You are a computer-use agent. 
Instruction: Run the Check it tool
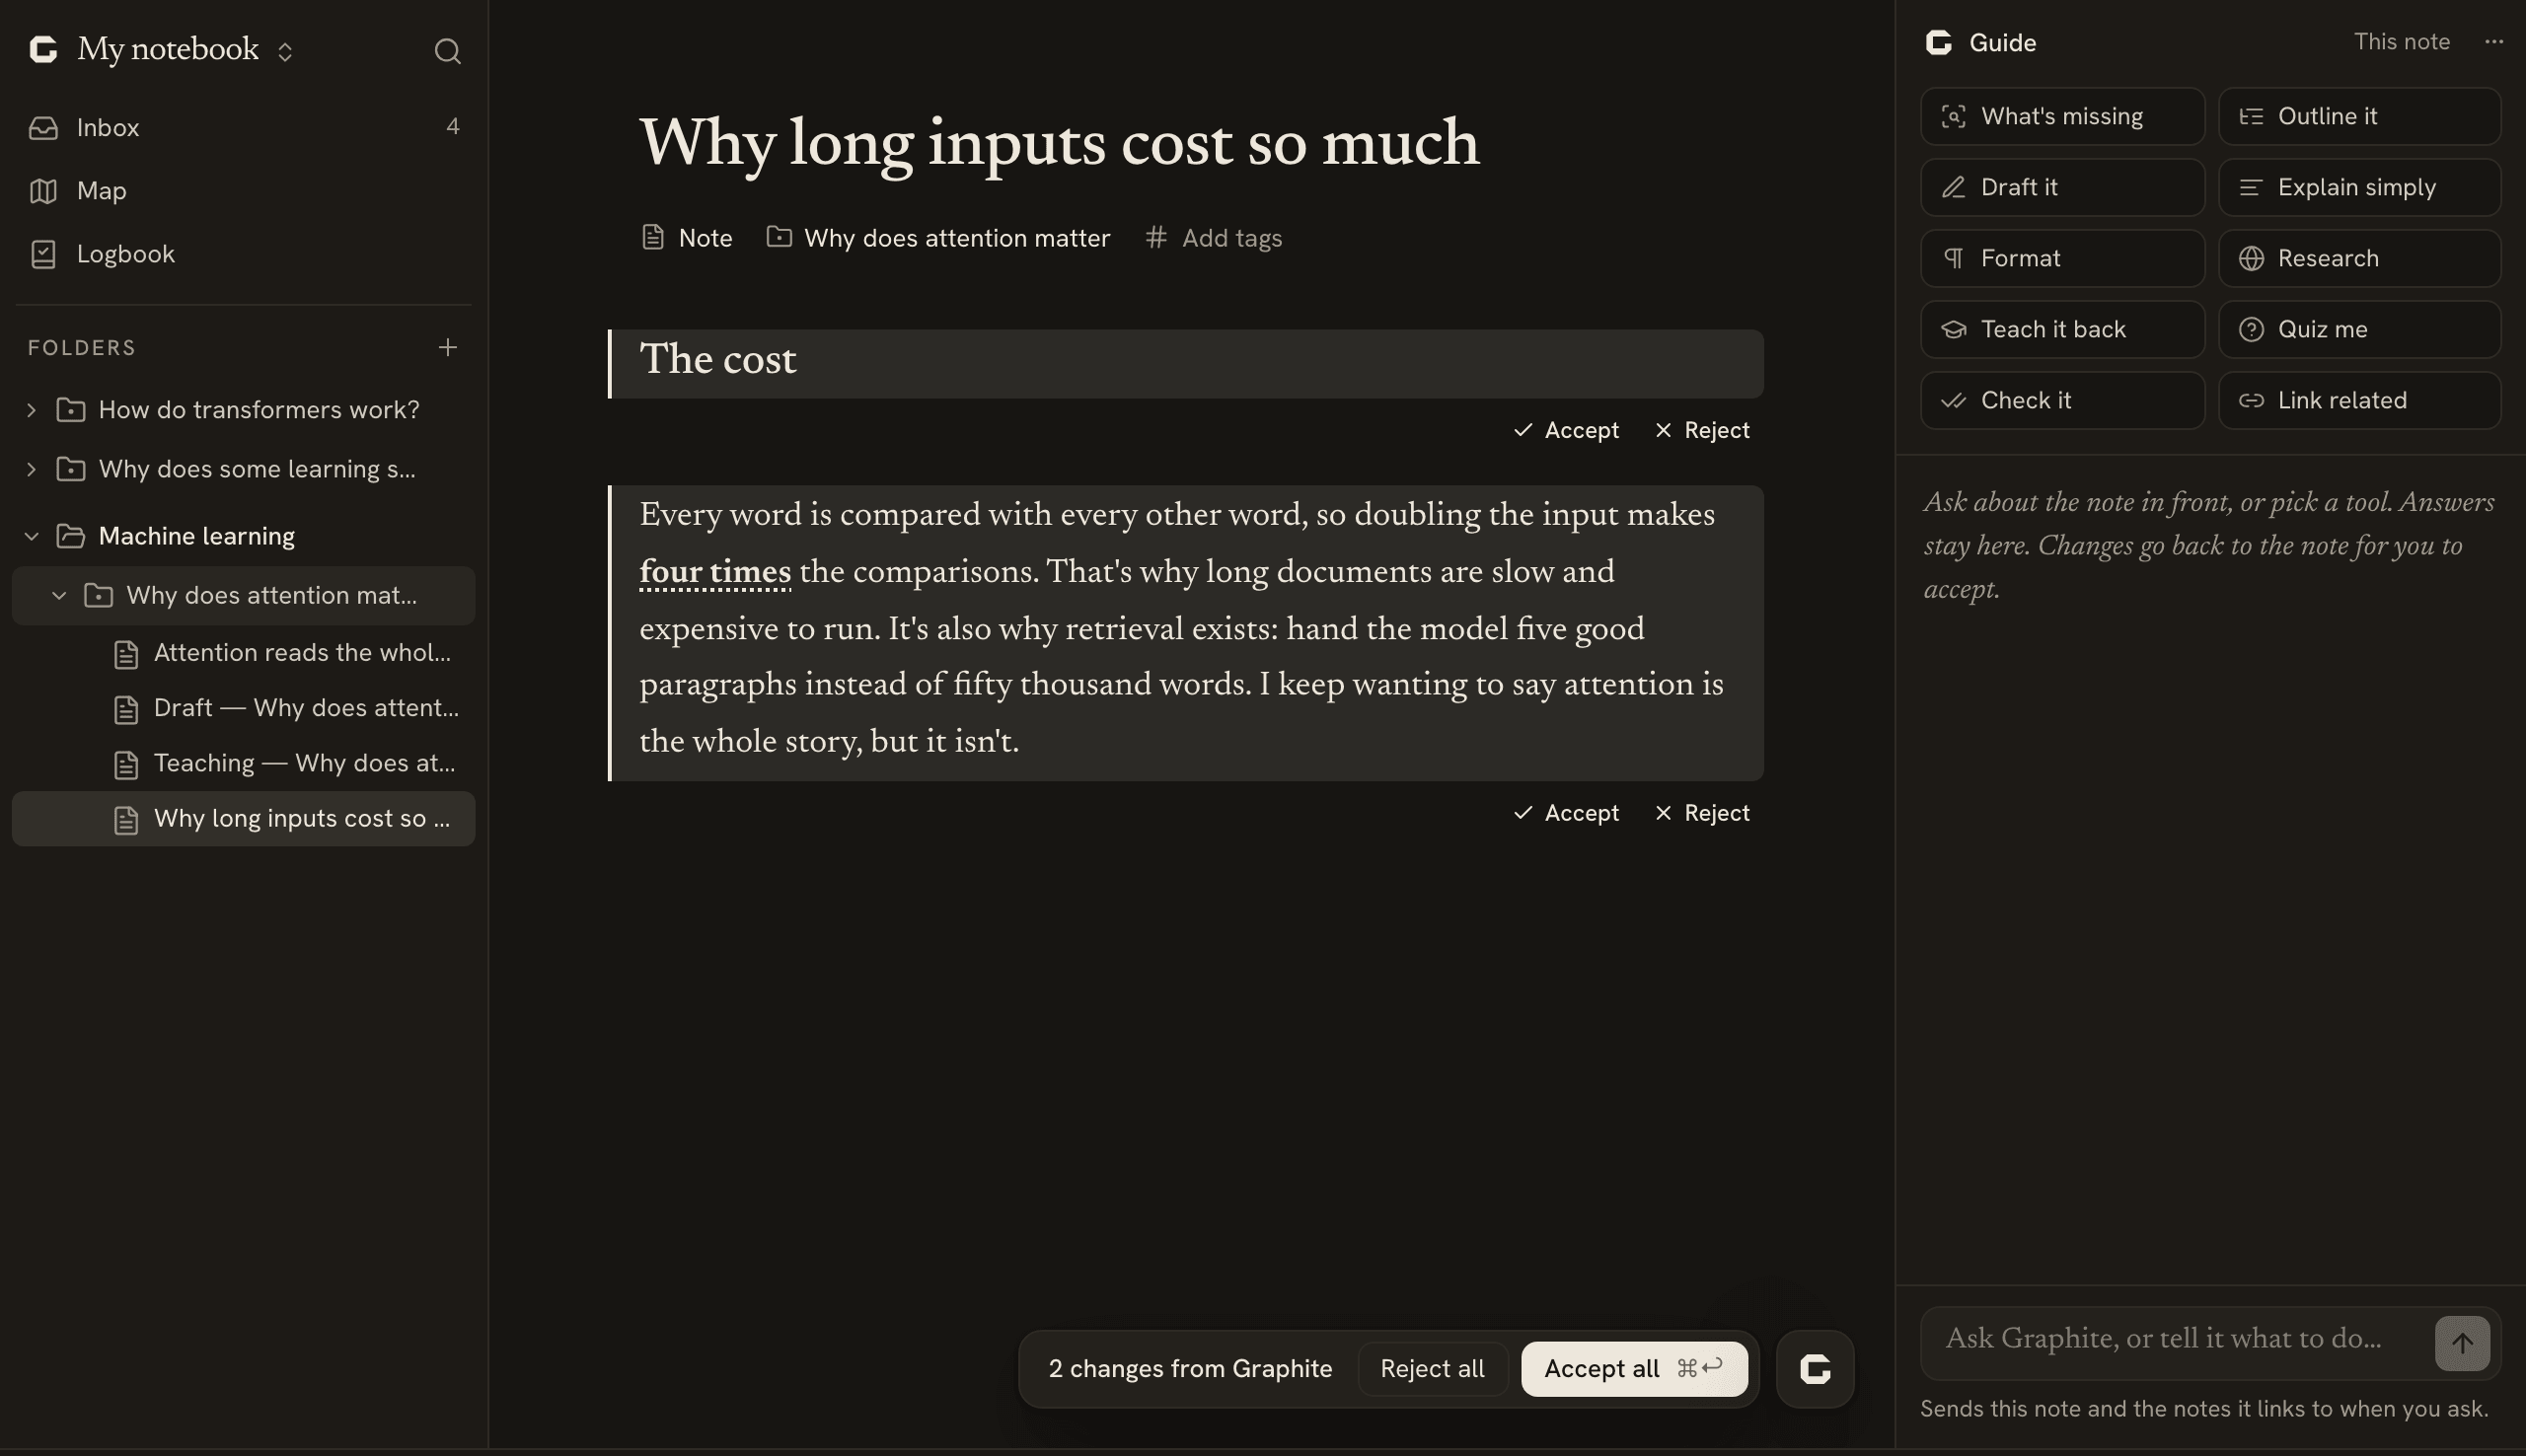click(x=2062, y=400)
